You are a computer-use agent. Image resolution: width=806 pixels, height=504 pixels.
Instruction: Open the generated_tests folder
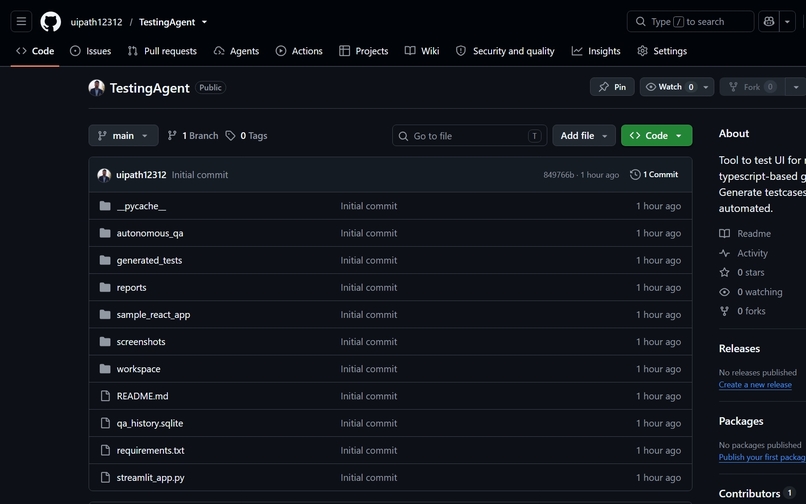149,261
